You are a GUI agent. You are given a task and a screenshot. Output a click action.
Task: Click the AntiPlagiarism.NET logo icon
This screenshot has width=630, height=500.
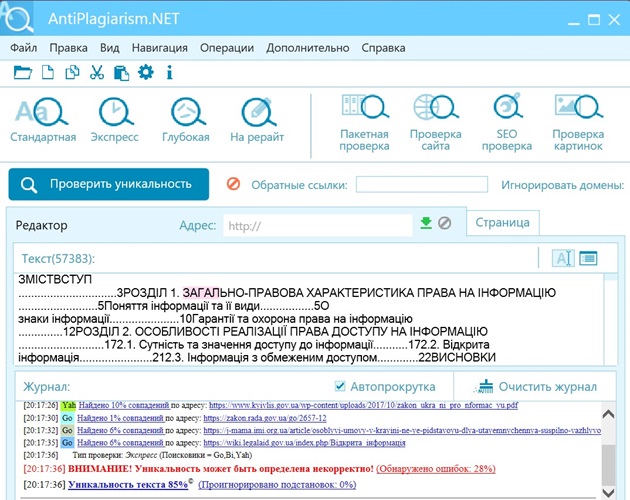click(17, 18)
